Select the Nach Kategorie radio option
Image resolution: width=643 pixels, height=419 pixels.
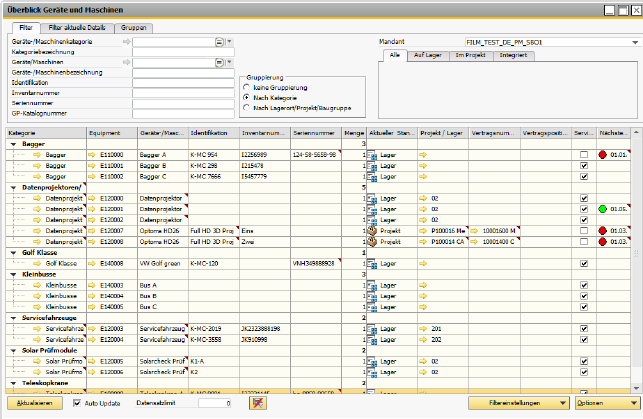click(x=246, y=98)
